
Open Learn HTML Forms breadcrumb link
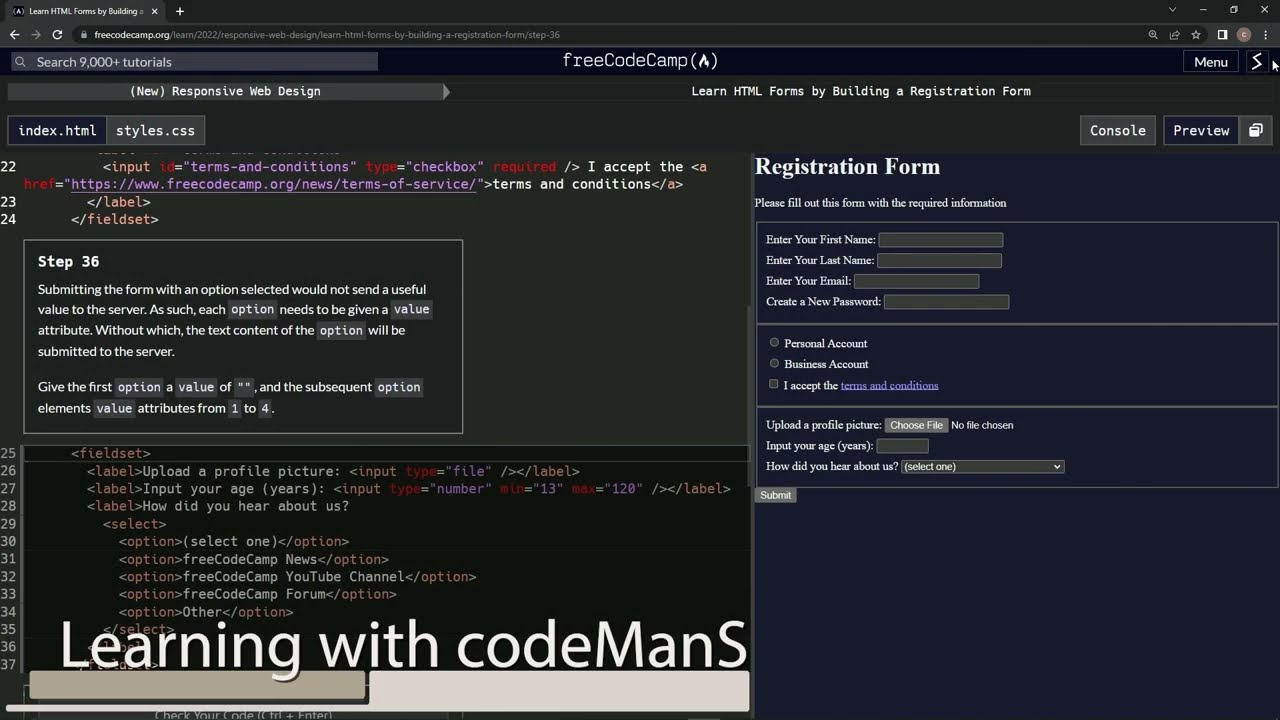point(861,91)
